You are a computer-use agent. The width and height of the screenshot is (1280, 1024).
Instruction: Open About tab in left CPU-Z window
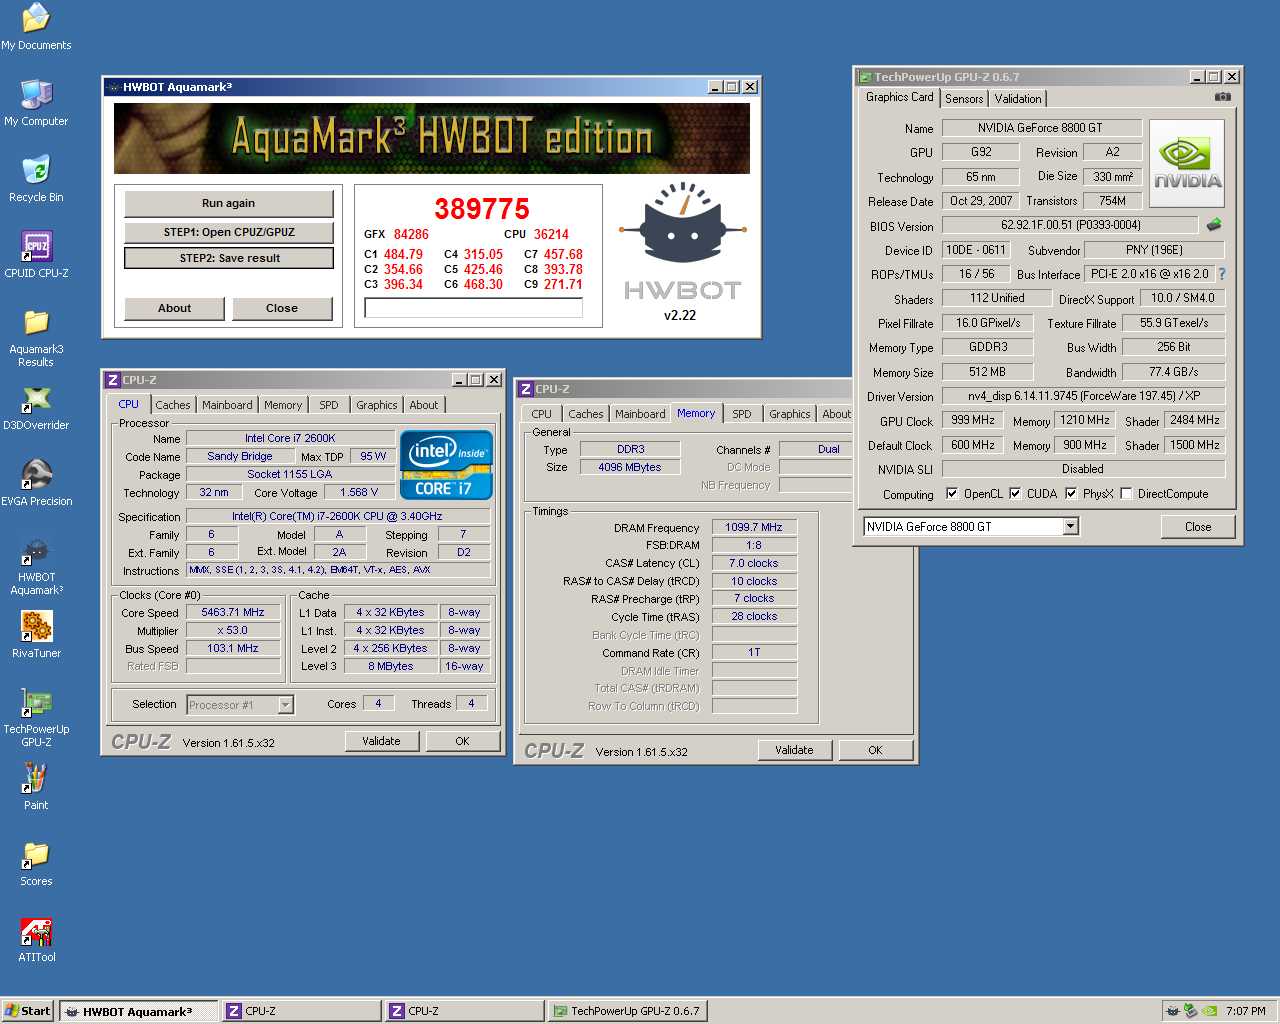424,405
